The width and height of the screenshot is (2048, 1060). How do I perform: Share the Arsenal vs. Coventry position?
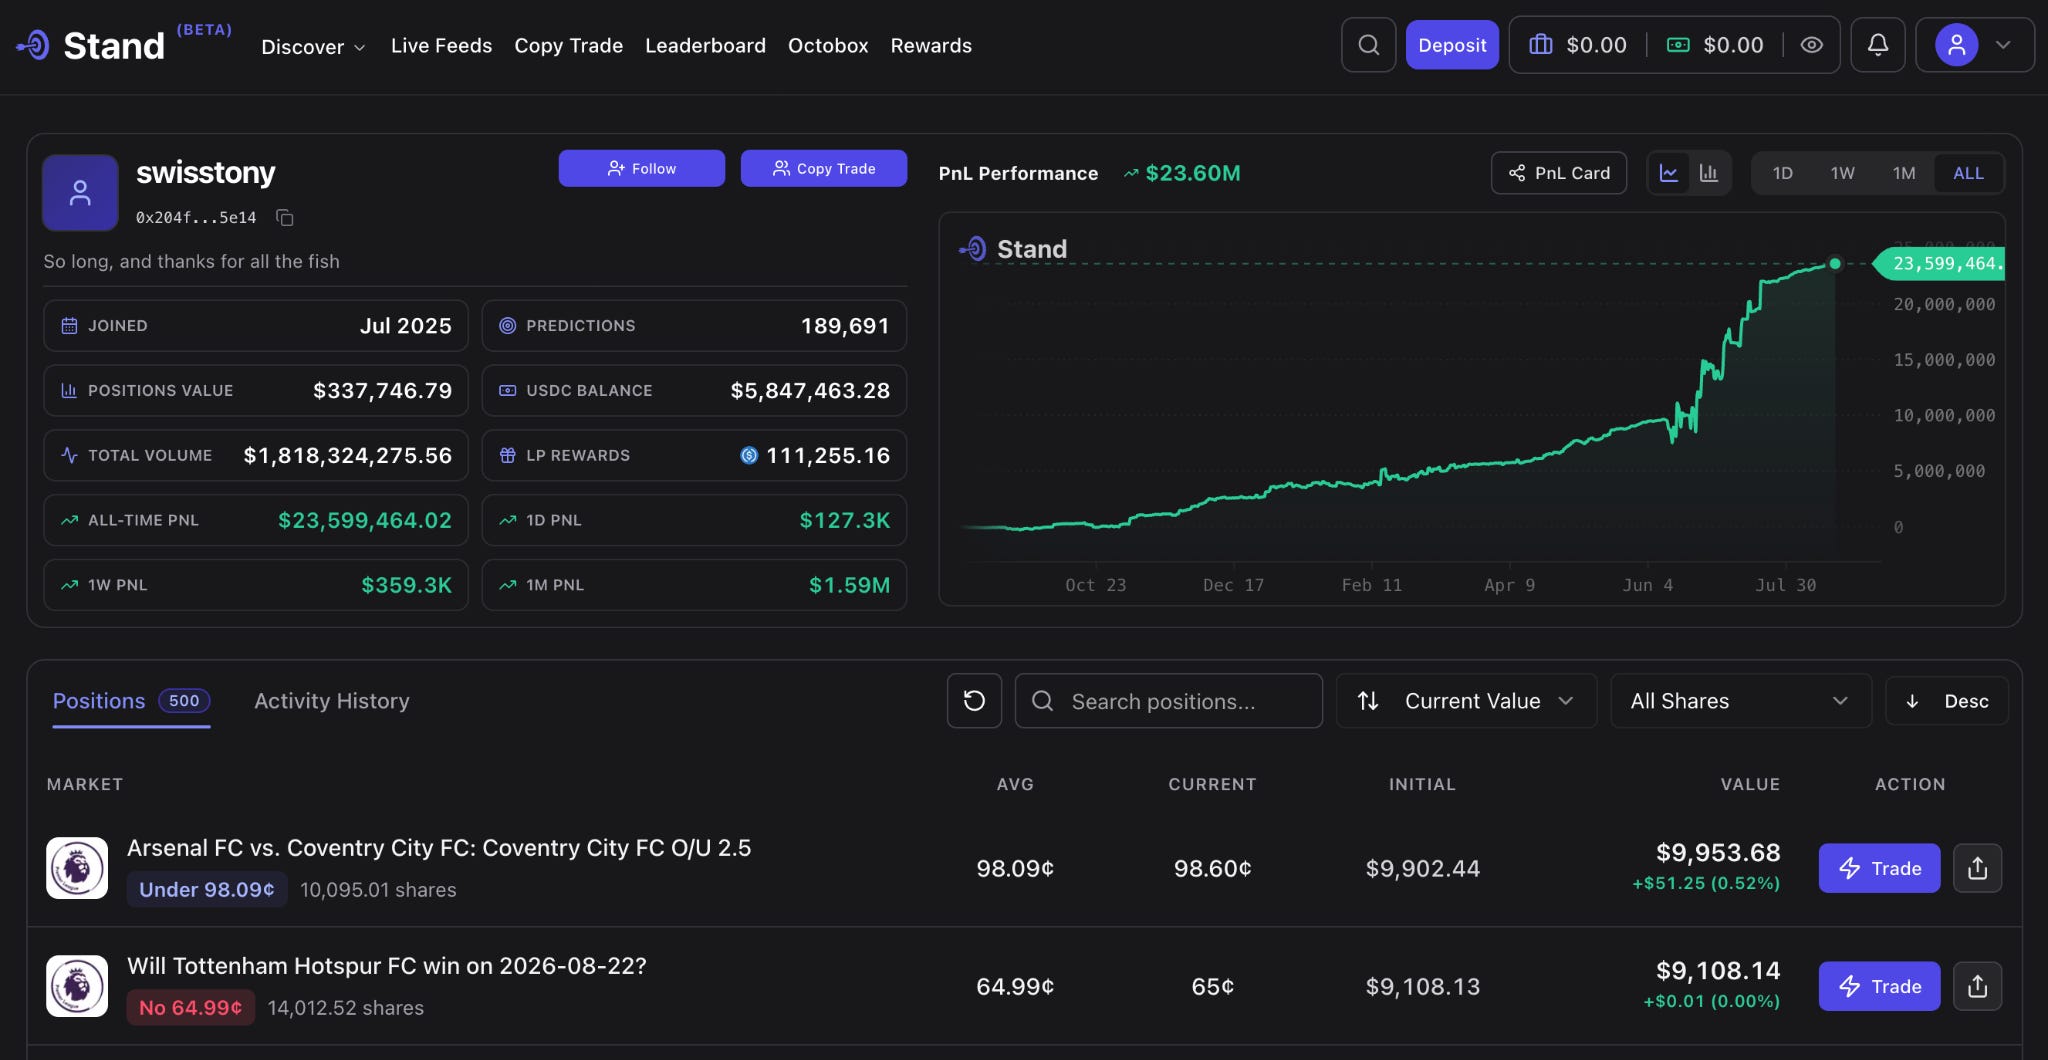[1977, 868]
